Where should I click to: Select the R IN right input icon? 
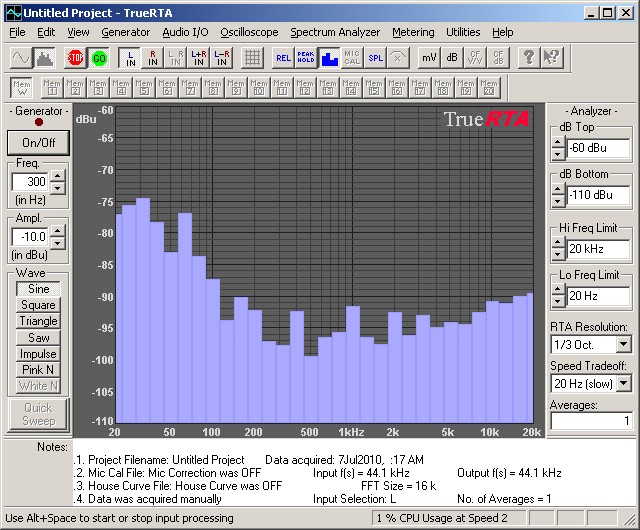click(x=152, y=57)
